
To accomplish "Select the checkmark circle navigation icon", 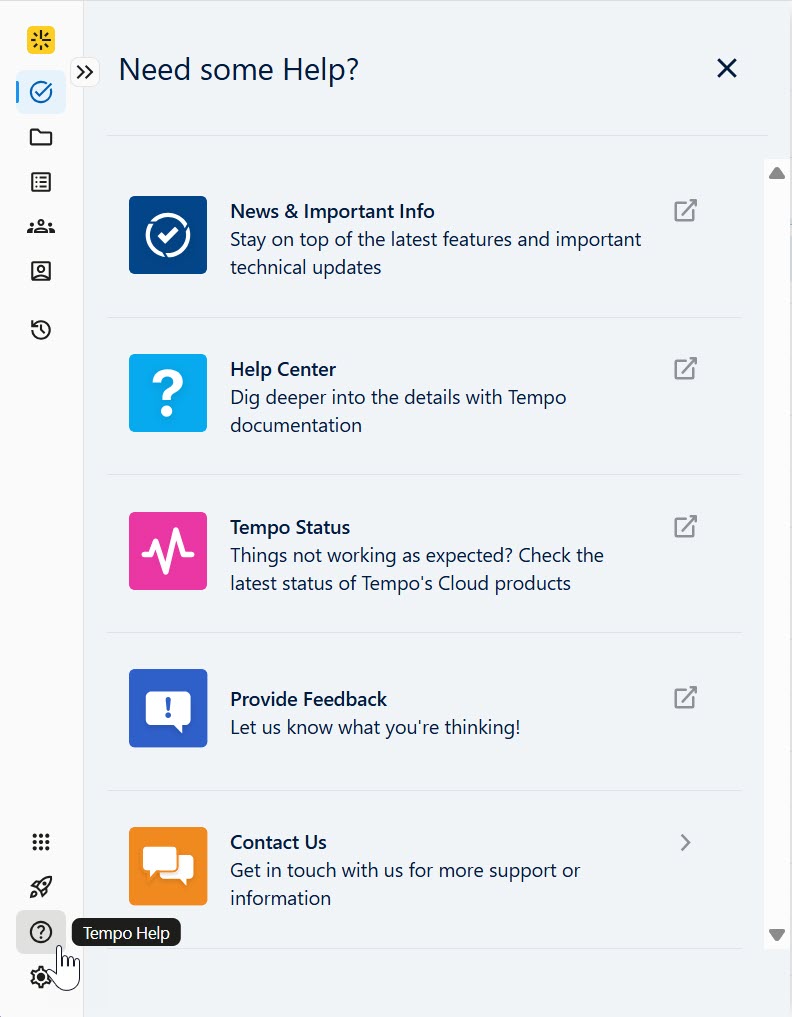I will (40, 91).
